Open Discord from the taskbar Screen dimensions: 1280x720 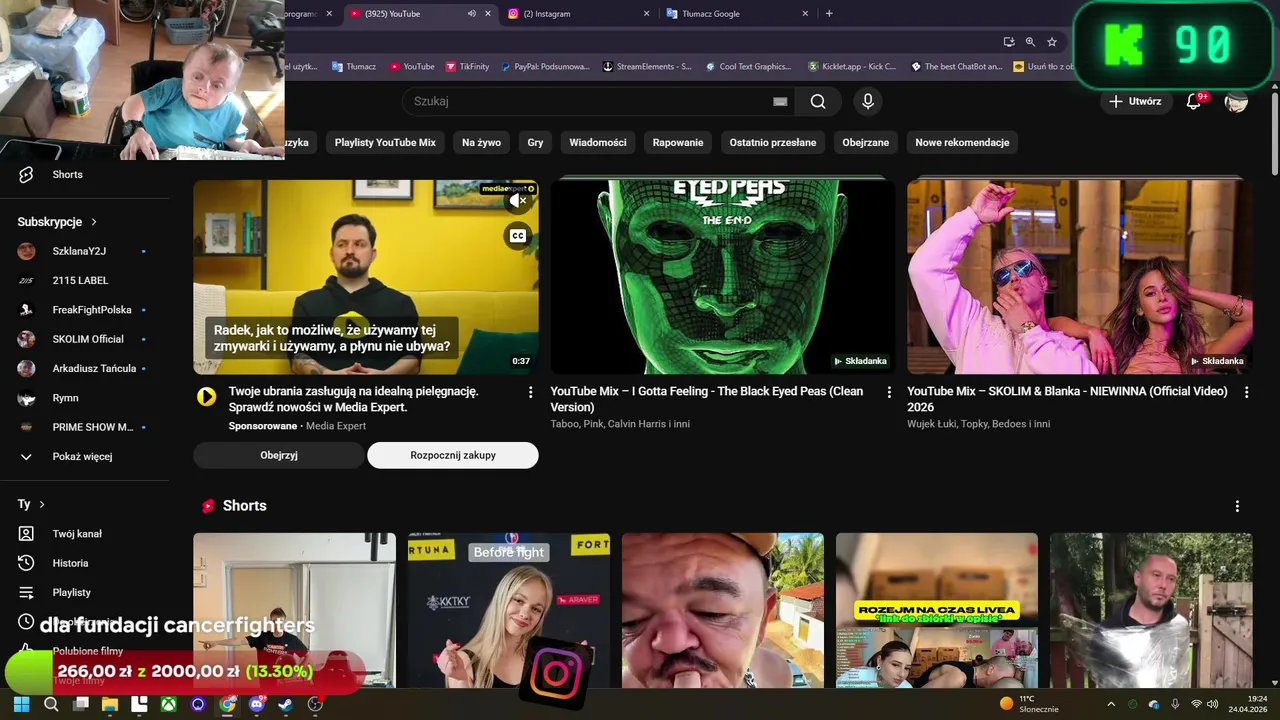click(257, 704)
